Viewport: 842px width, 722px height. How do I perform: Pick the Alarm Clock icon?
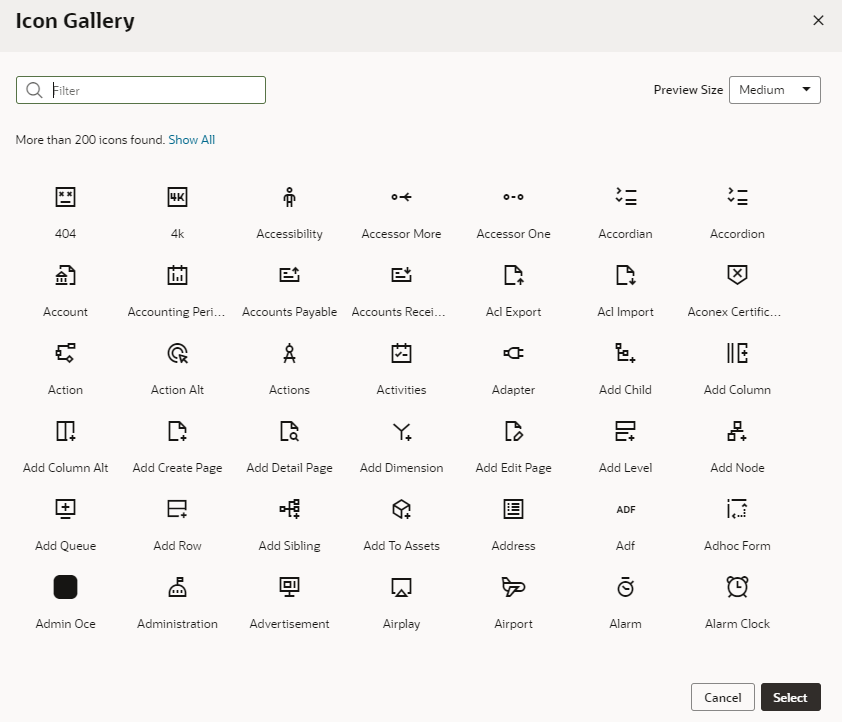[737, 587]
